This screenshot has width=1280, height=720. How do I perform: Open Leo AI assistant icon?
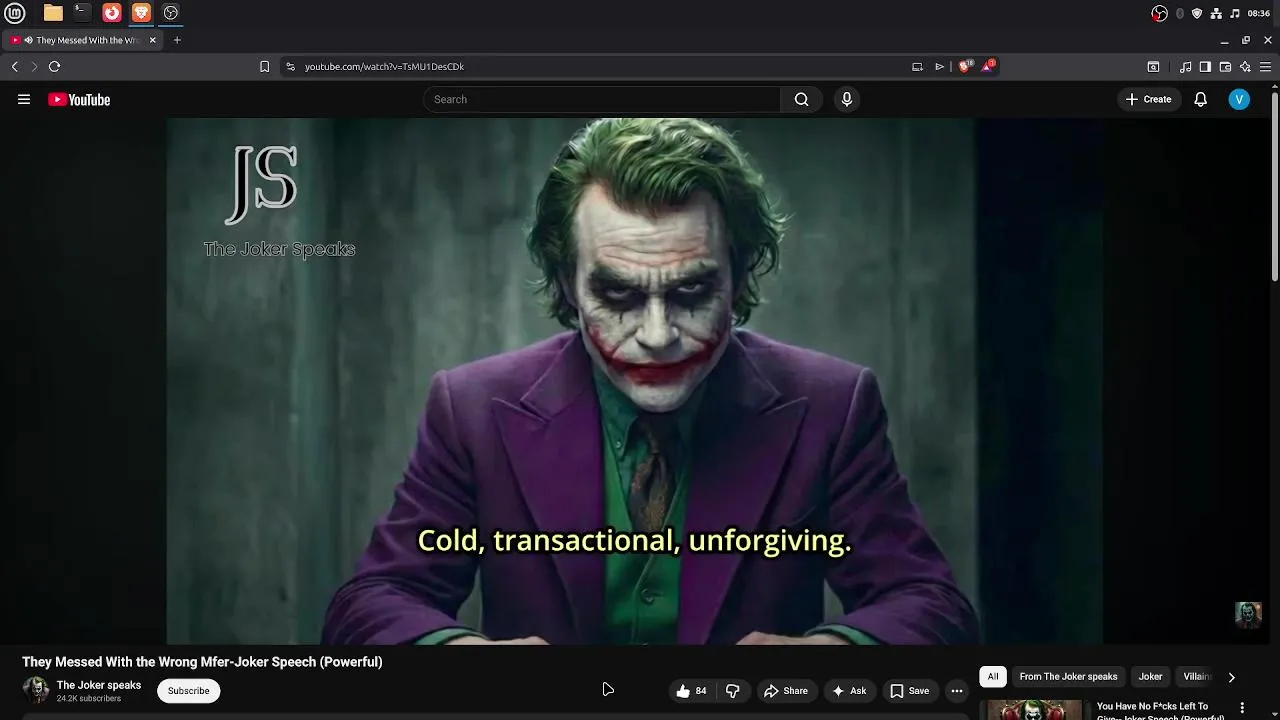point(1245,66)
